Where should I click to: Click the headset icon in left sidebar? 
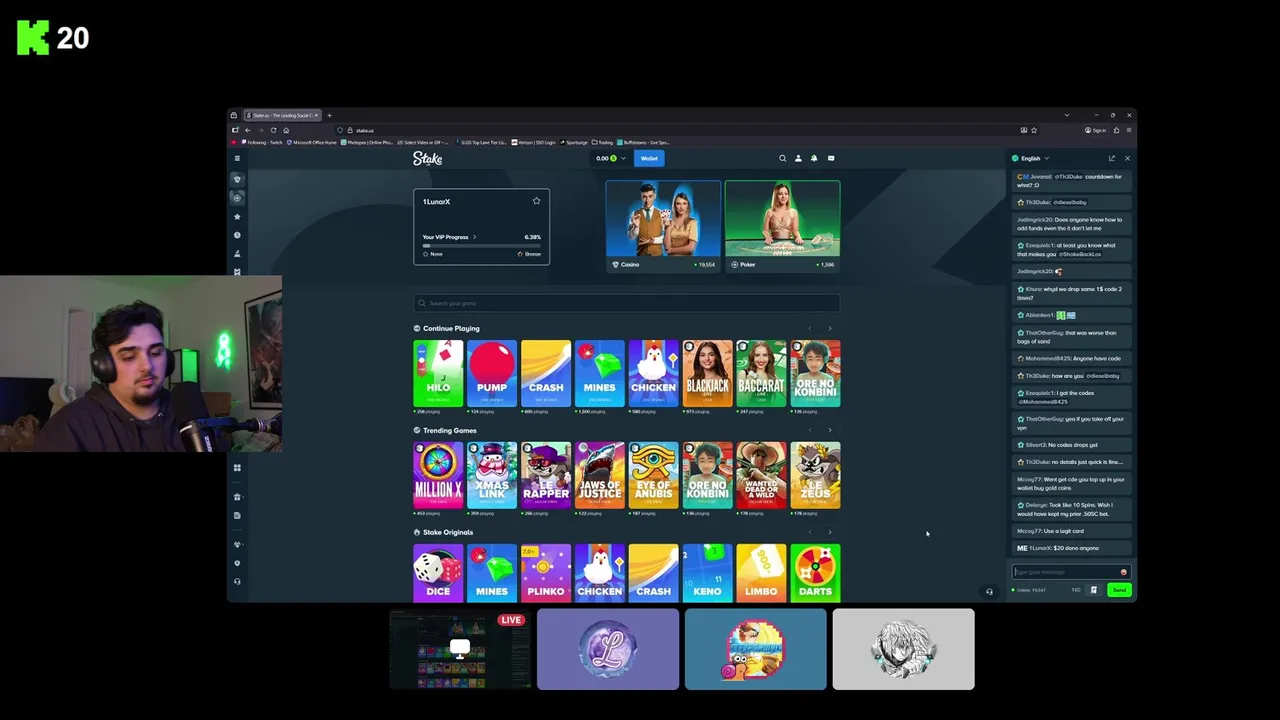click(237, 581)
